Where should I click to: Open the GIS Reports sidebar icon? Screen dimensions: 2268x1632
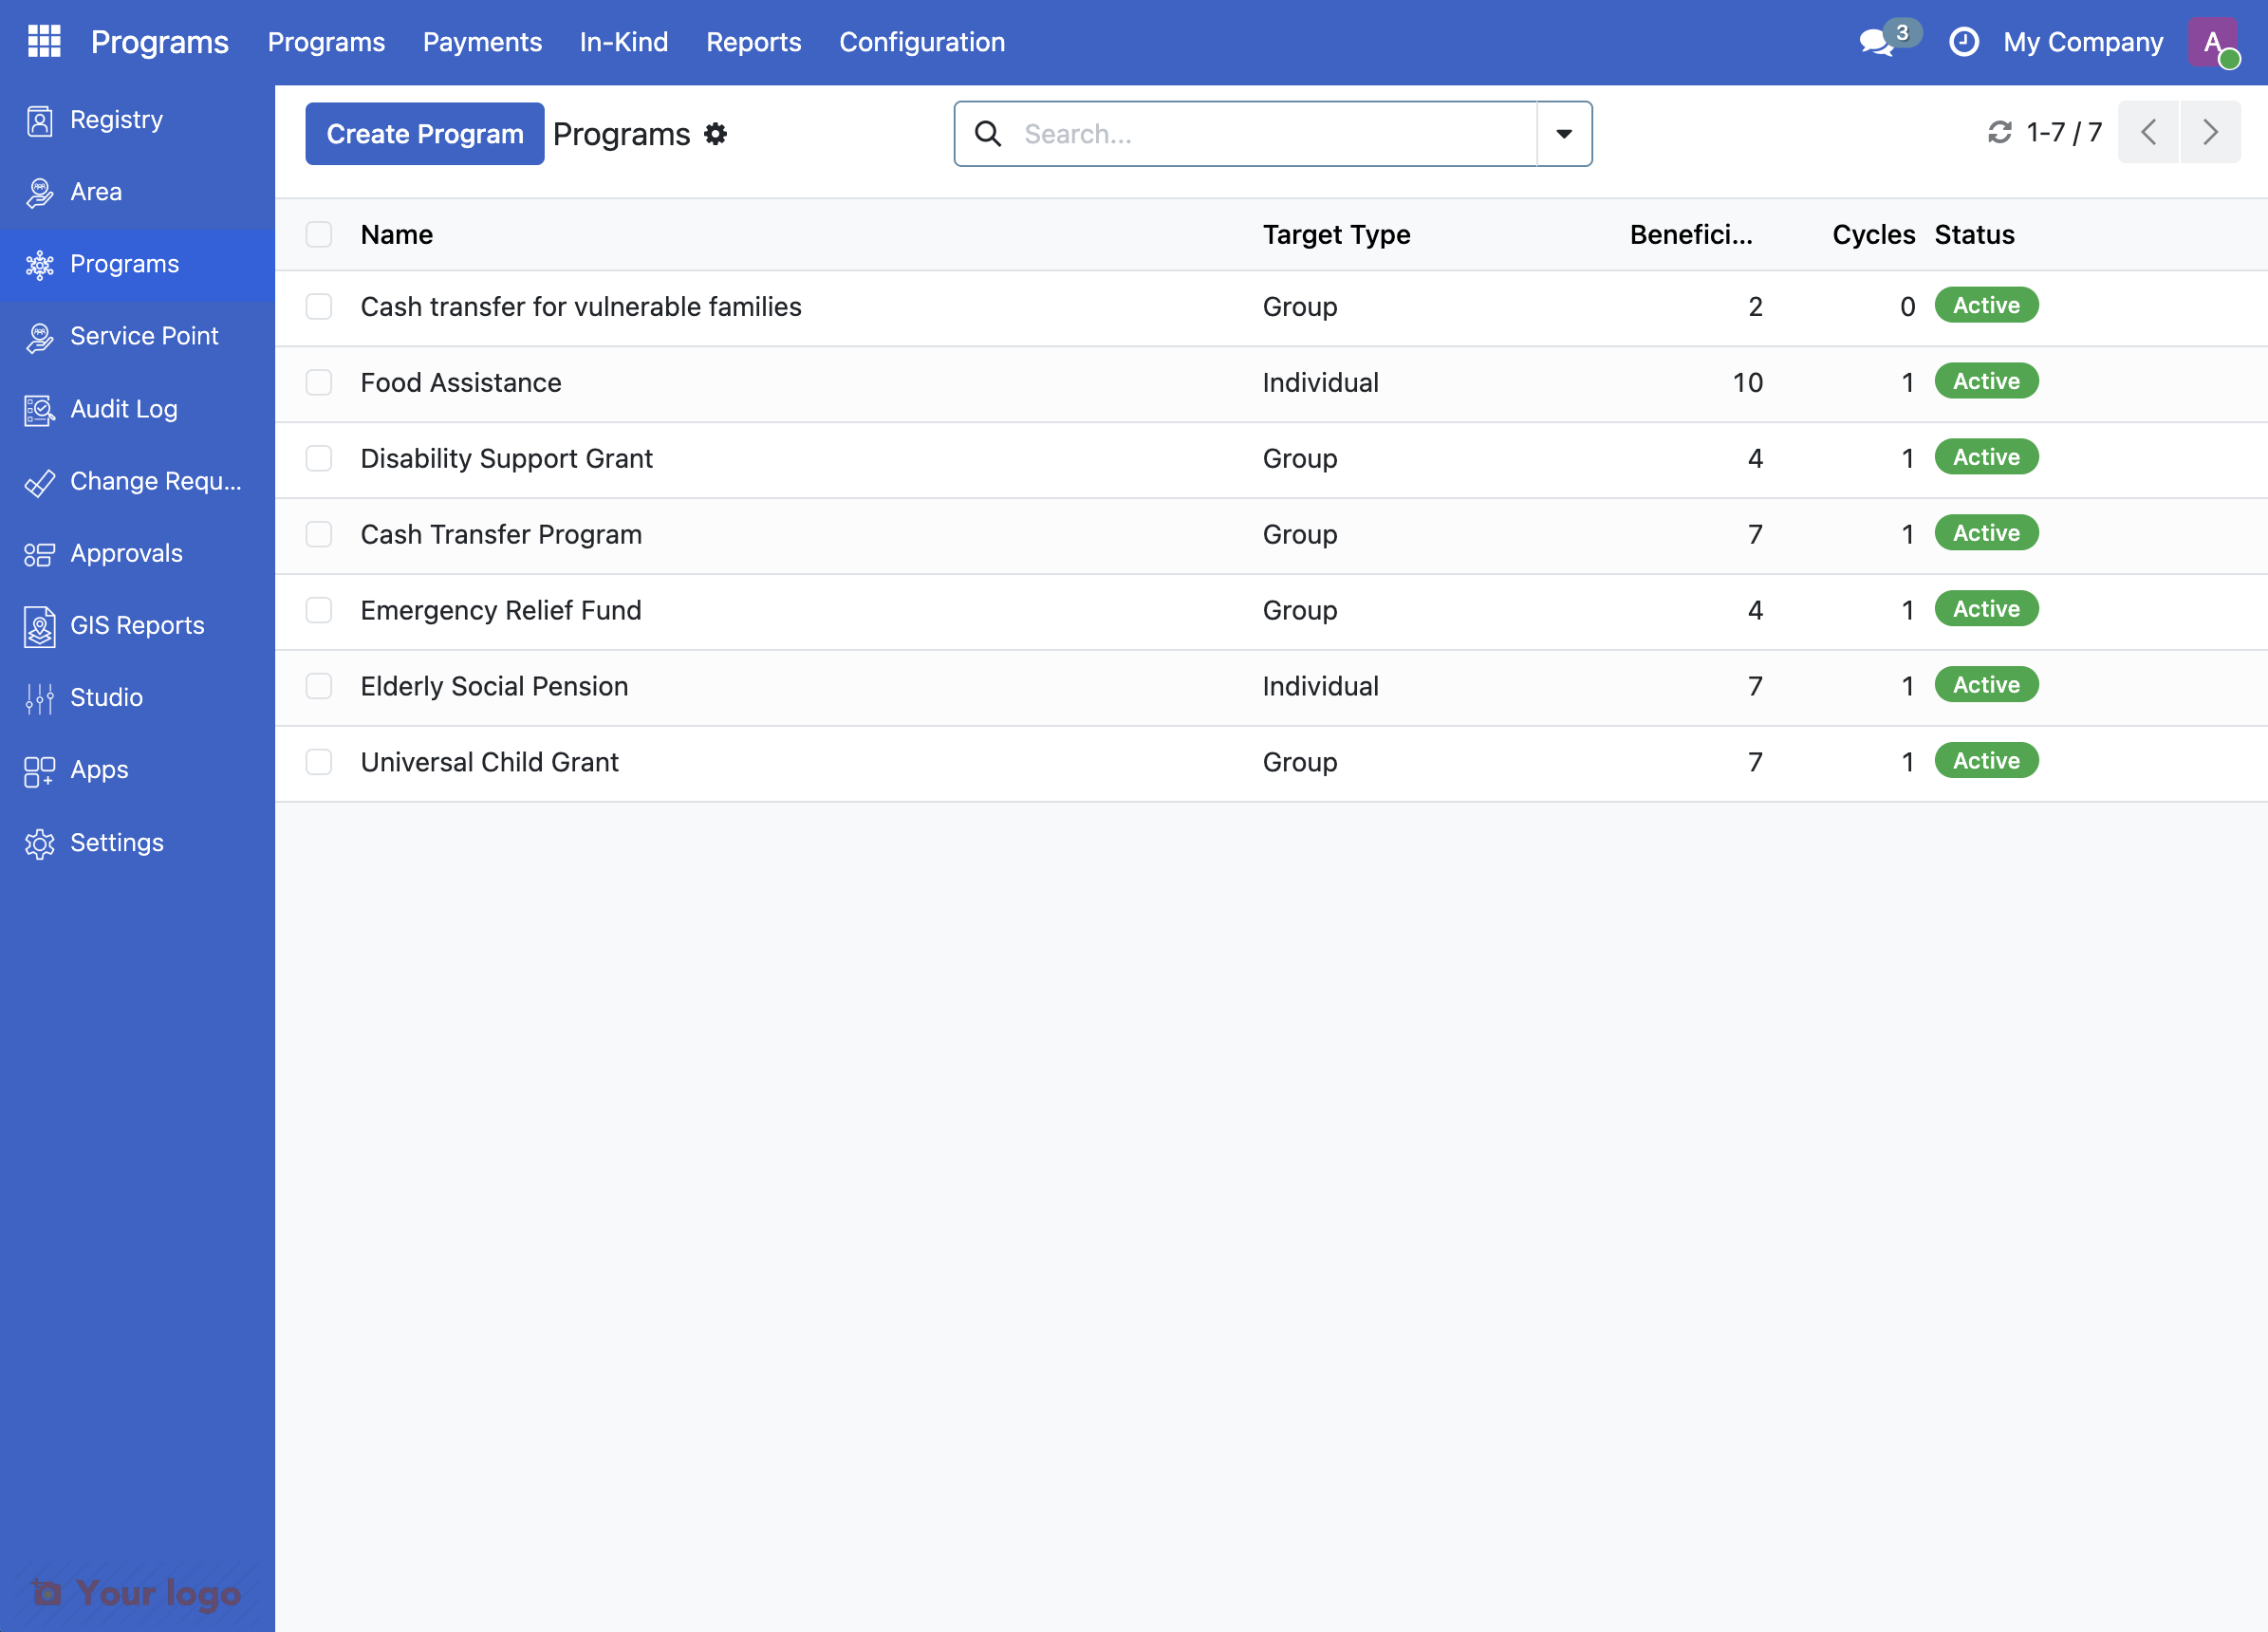click(x=39, y=626)
